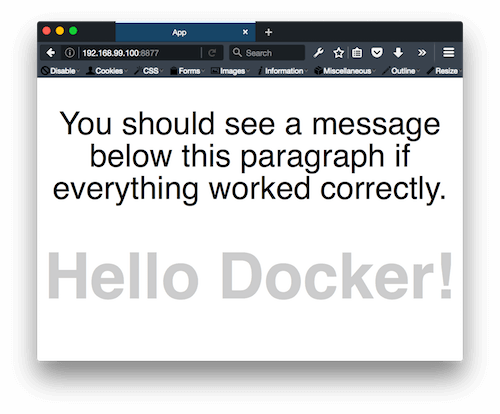Open the downloads arrow icon
The height and width of the screenshot is (414, 500).
pos(398,53)
